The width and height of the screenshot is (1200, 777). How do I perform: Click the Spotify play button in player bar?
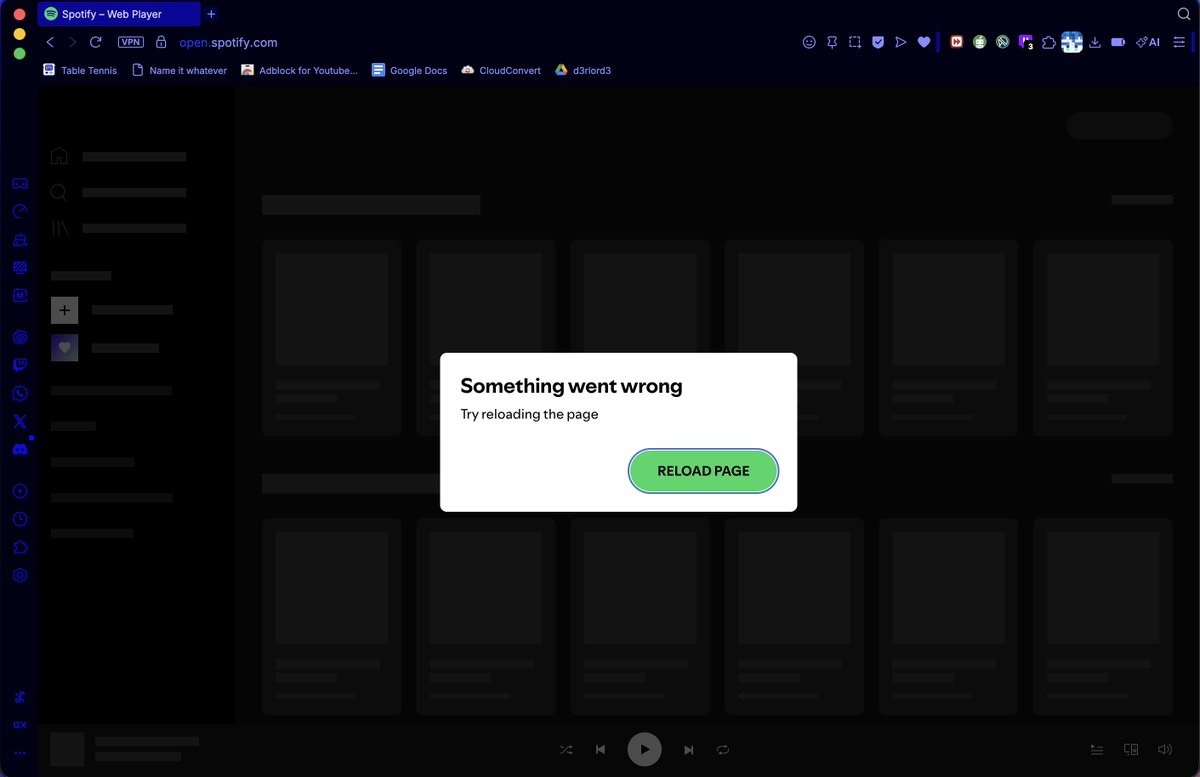pyautogui.click(x=644, y=749)
